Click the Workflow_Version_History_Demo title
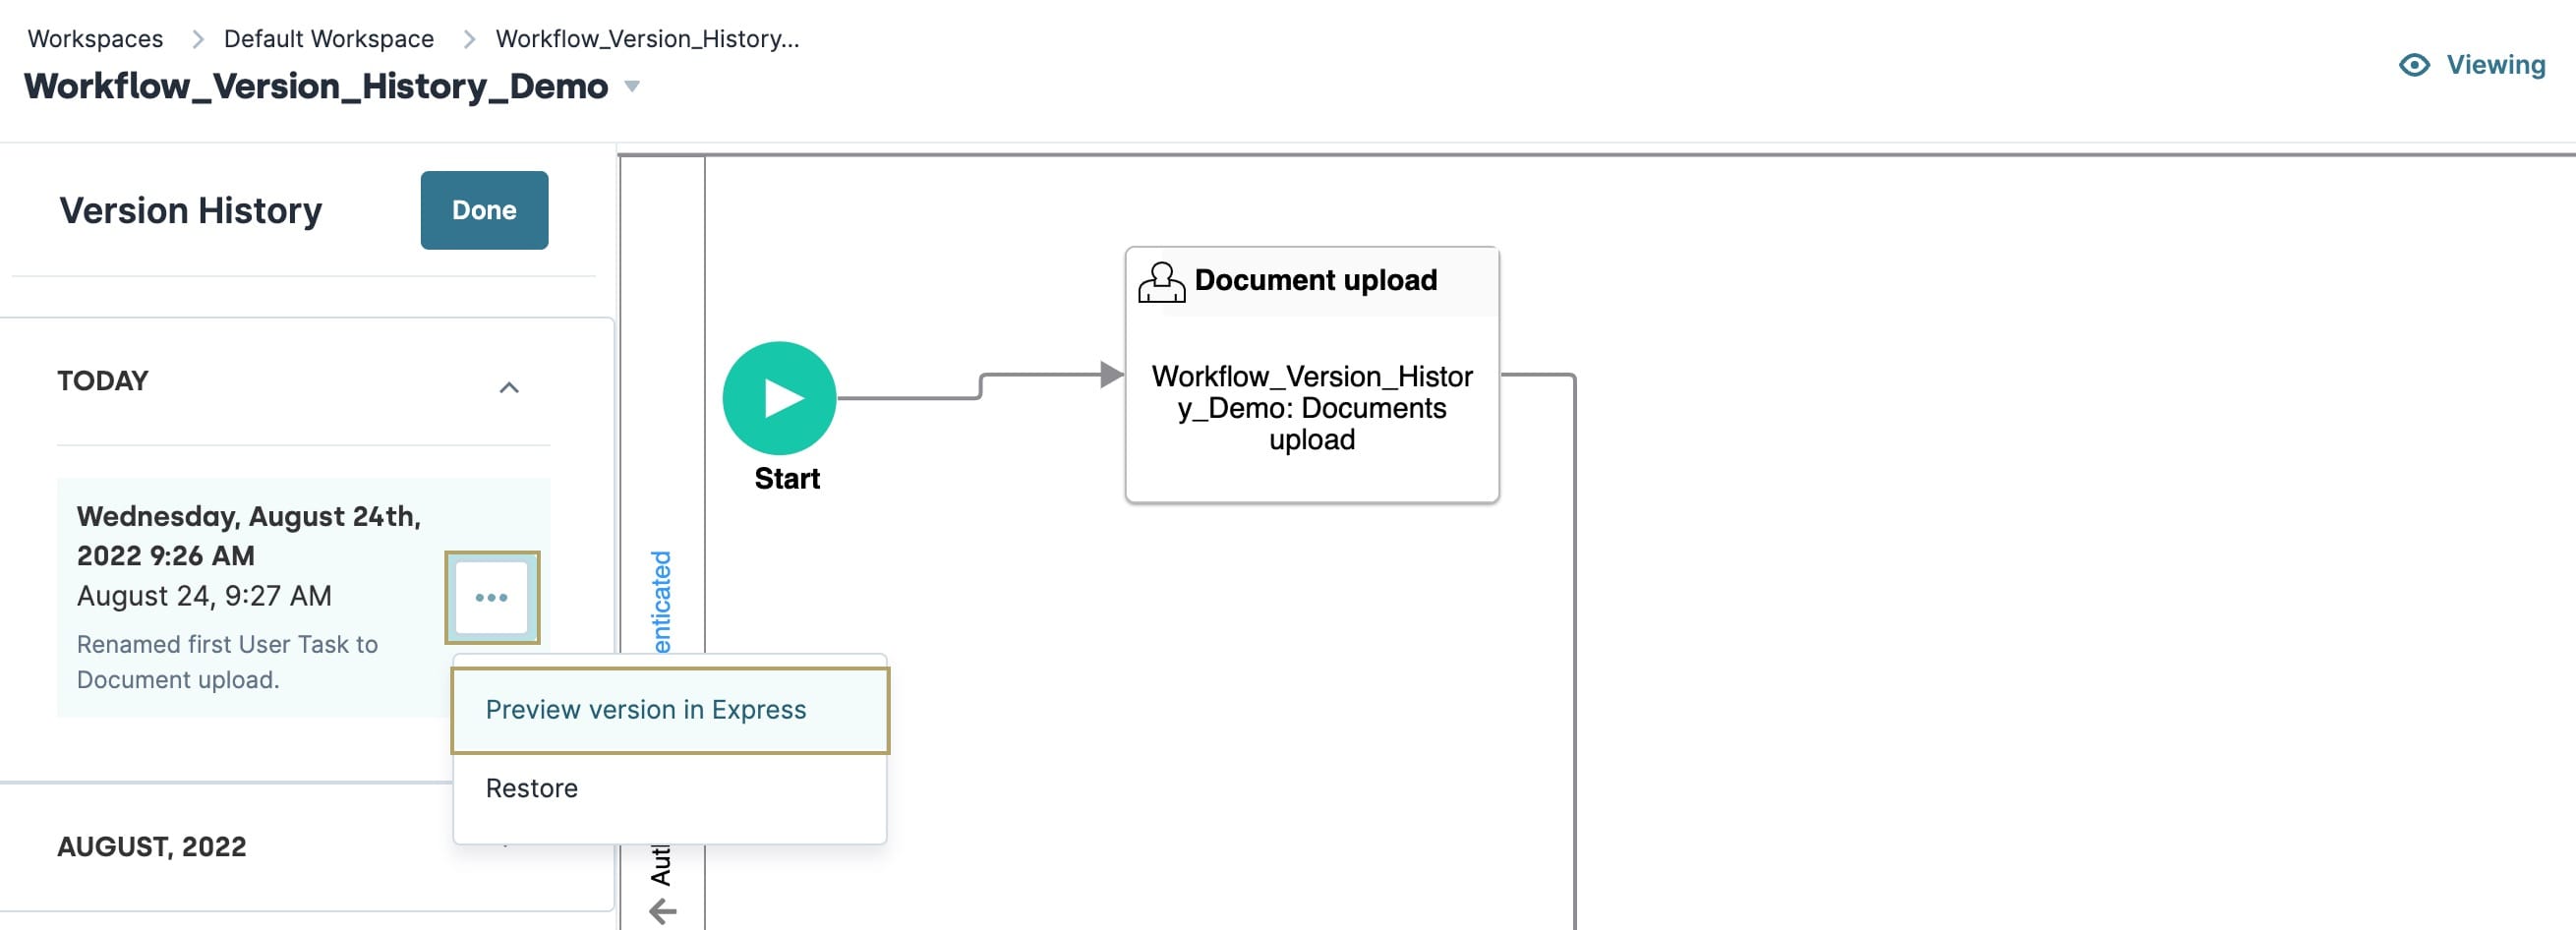This screenshot has width=2576, height=930. click(x=316, y=86)
